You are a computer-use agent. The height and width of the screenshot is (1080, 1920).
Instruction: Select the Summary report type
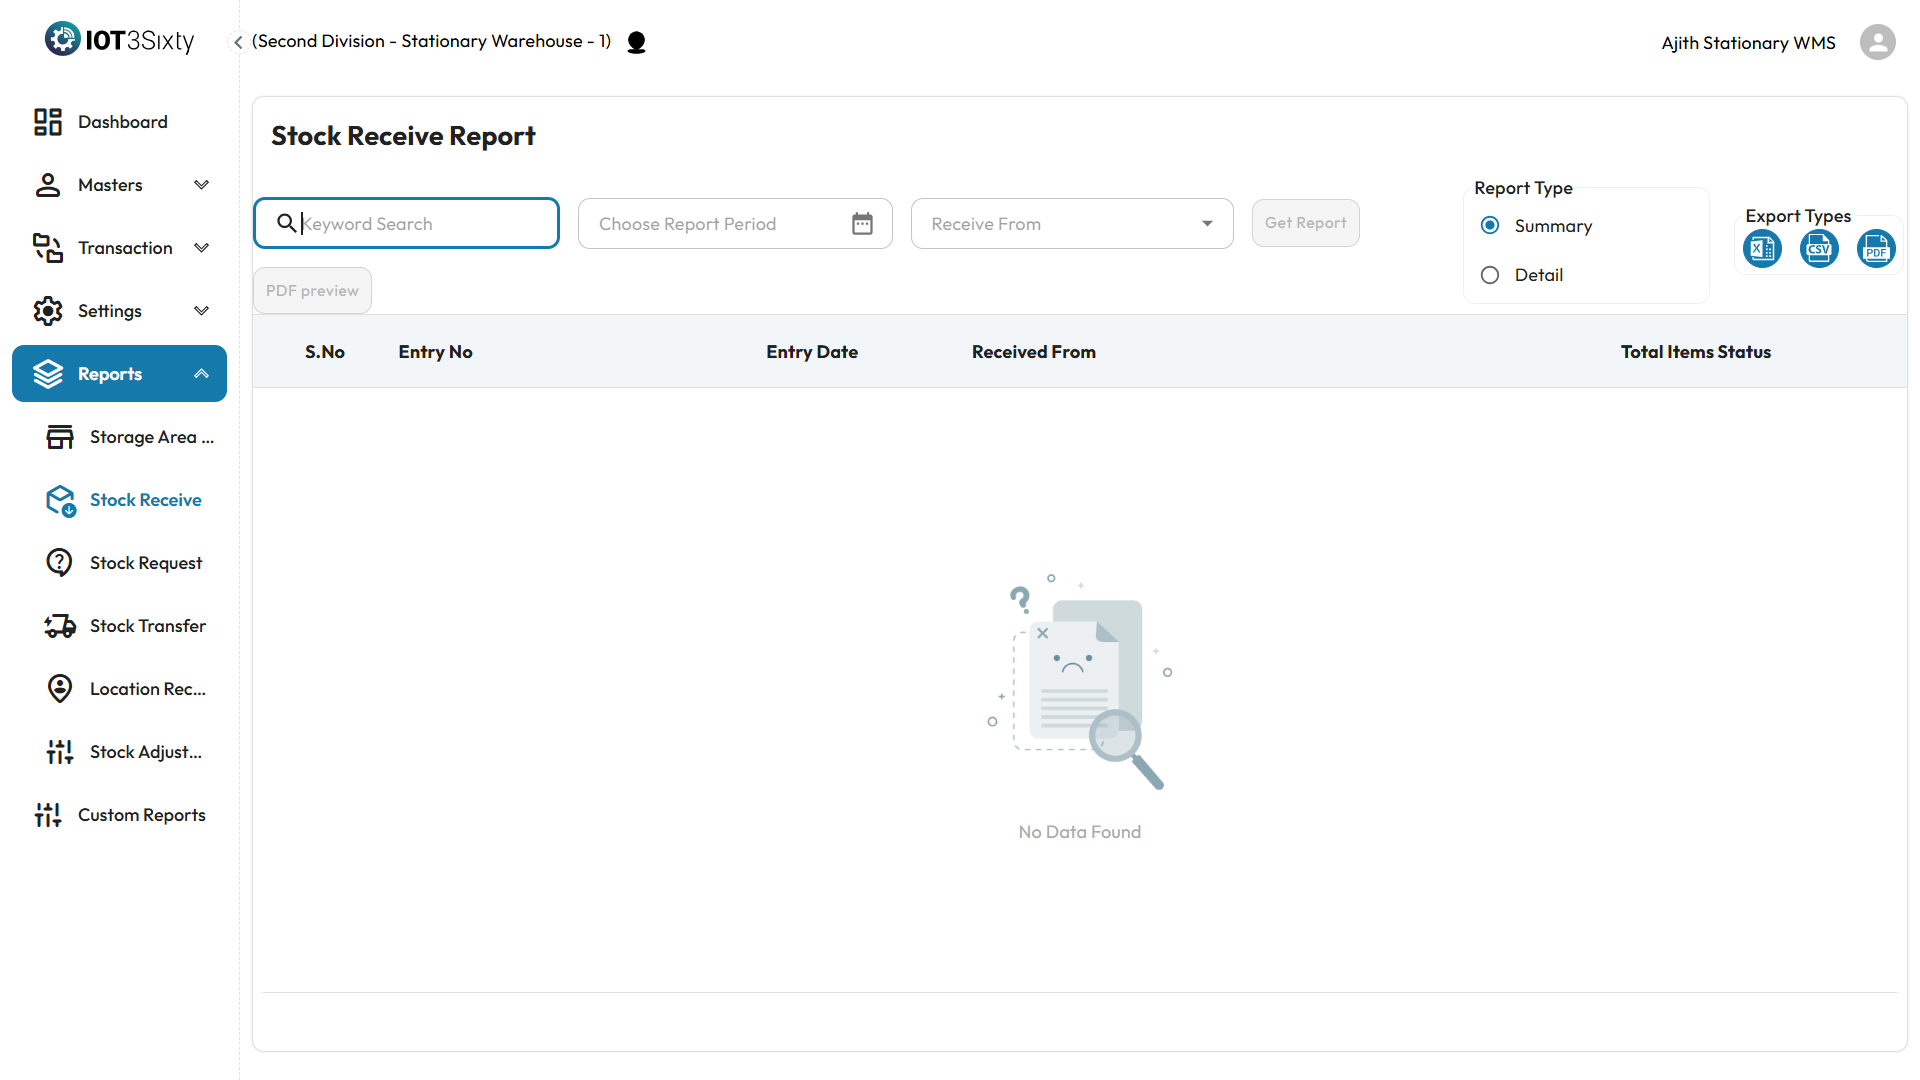point(1490,226)
